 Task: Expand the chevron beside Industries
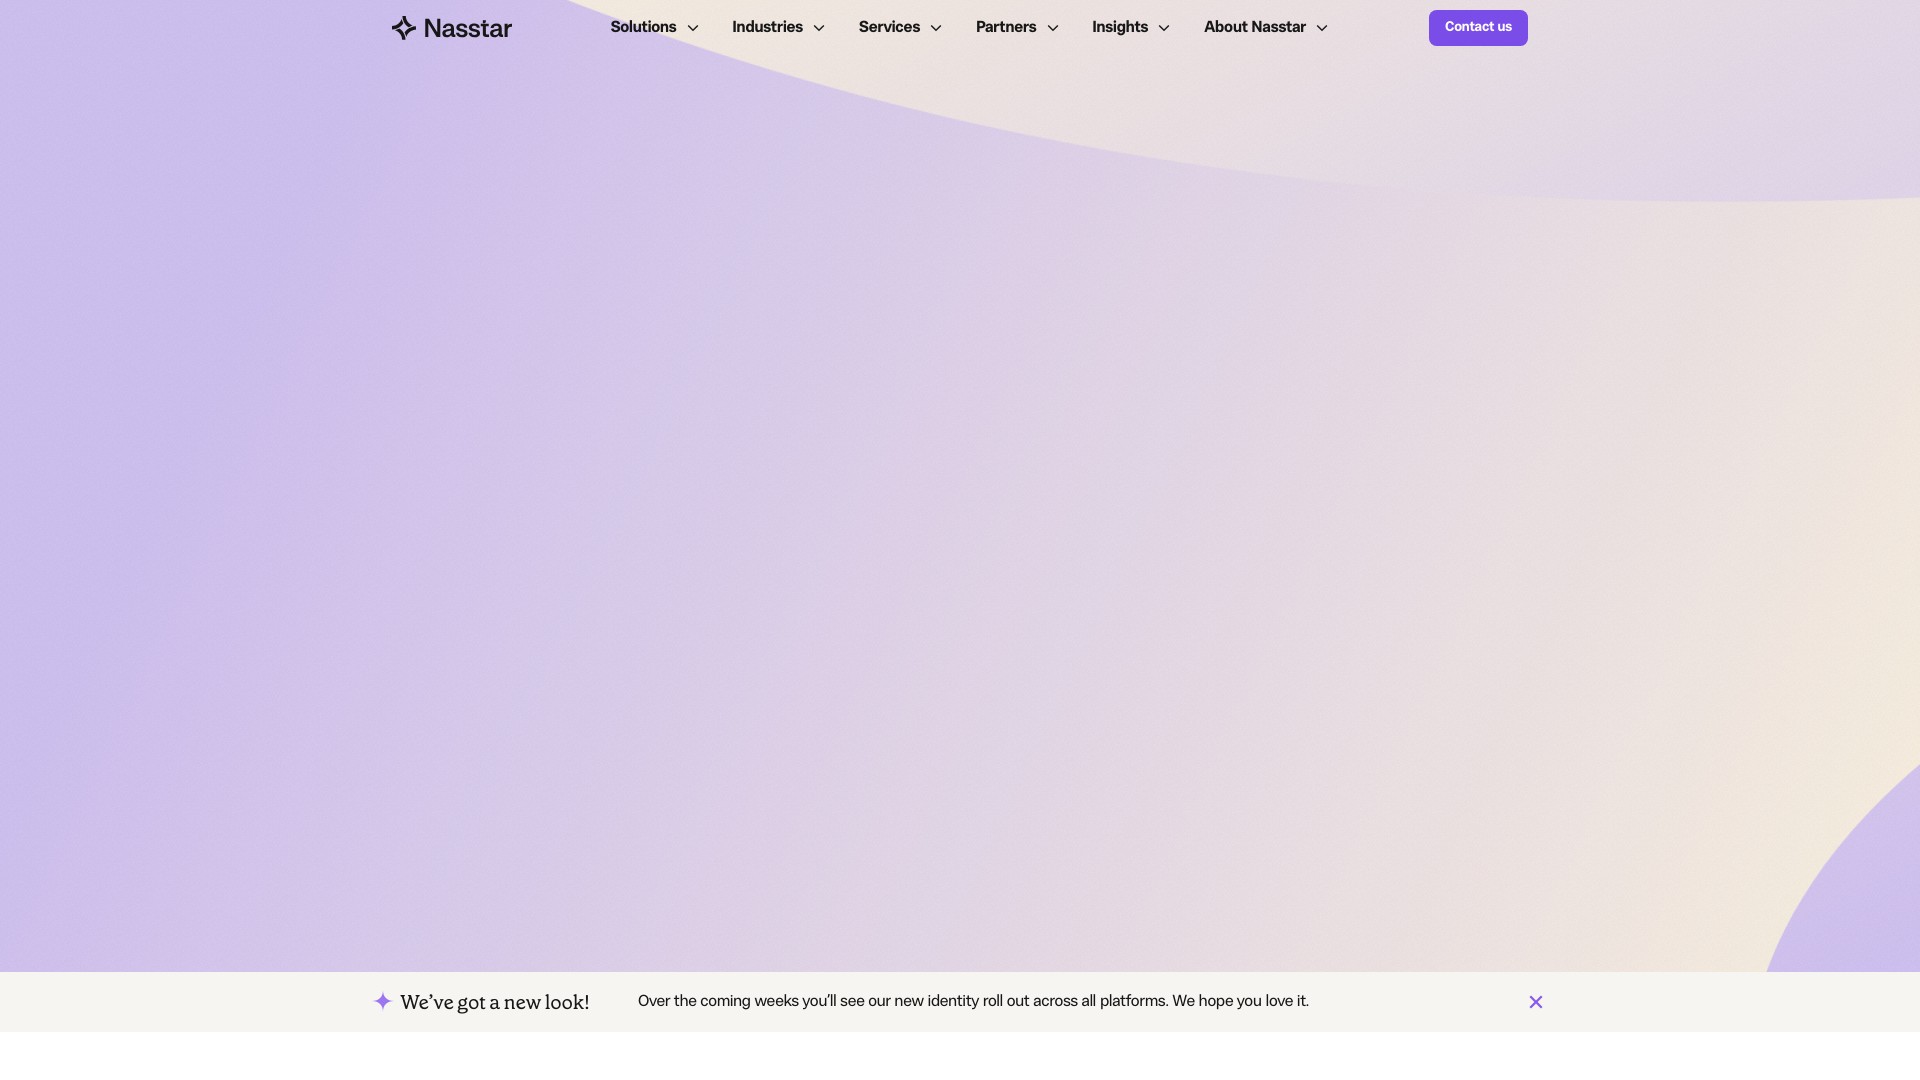point(819,28)
